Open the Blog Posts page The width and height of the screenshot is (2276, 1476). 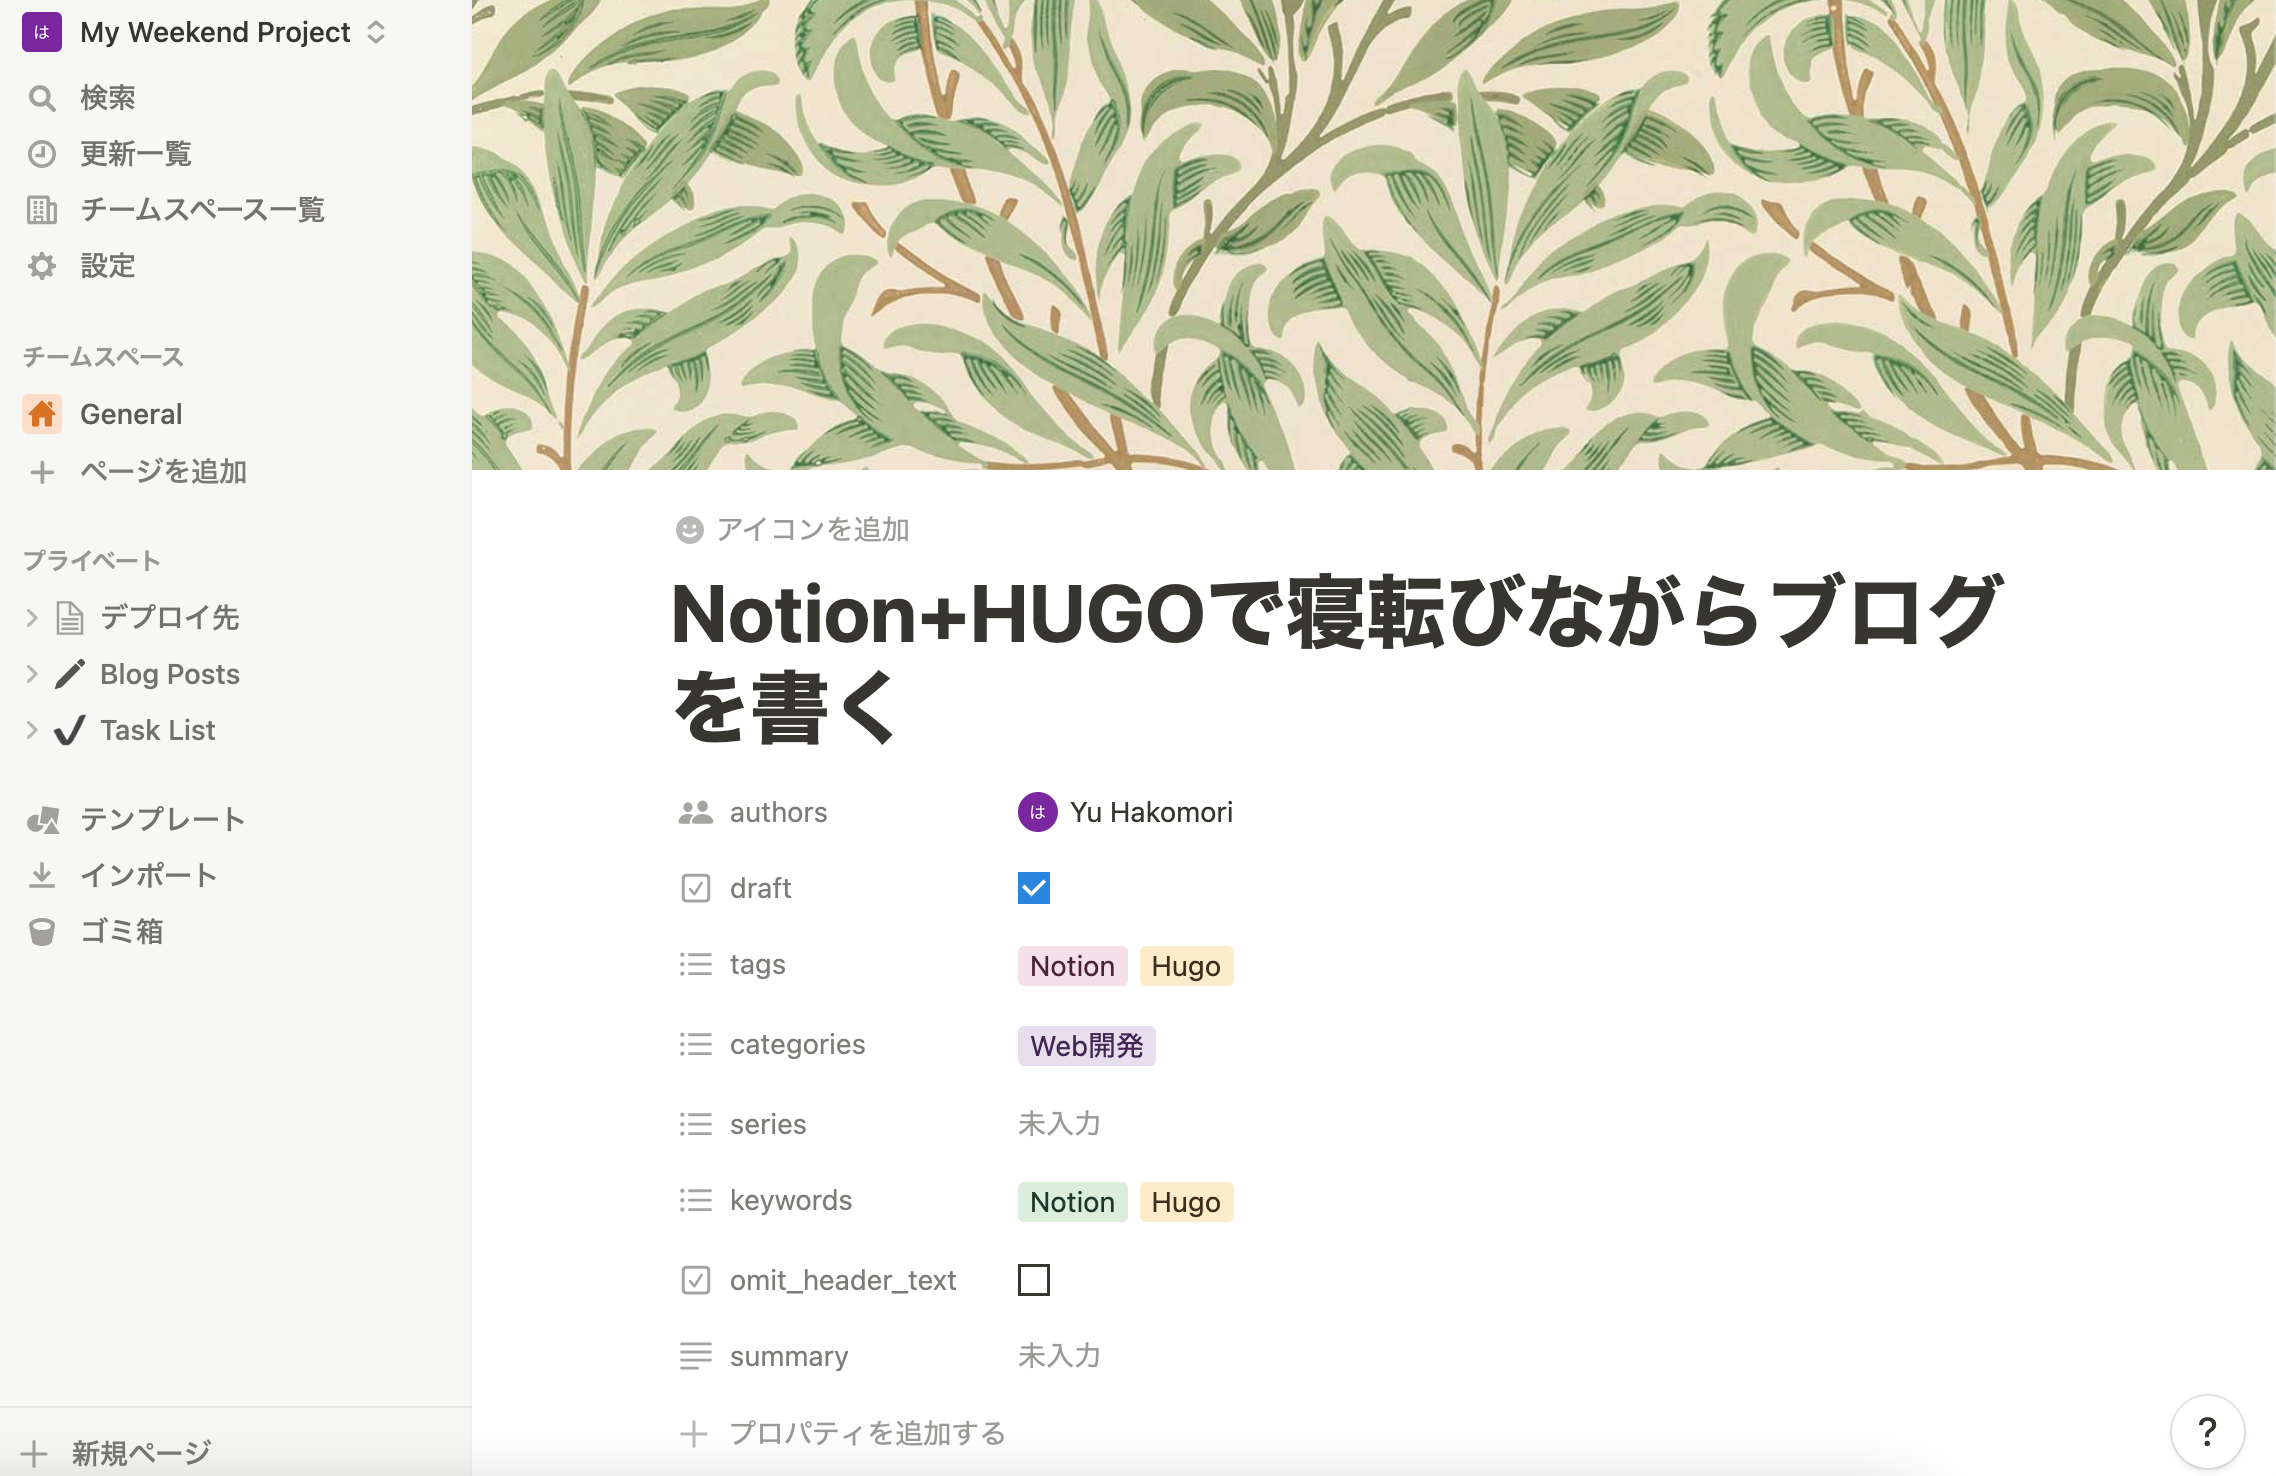[x=170, y=674]
